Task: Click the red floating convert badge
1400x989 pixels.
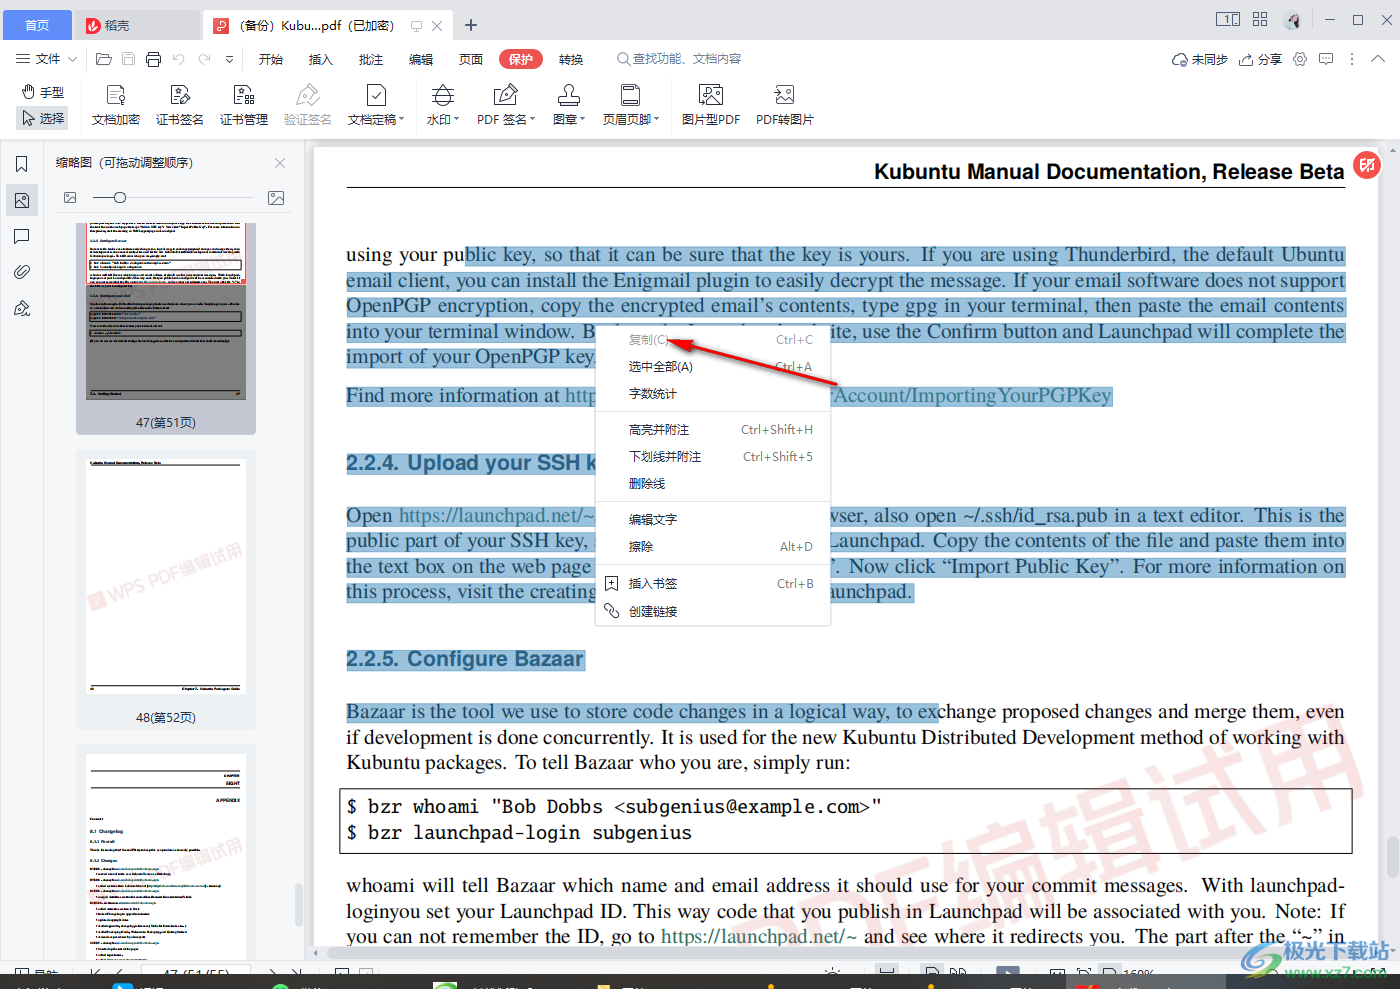Action: [x=1367, y=165]
